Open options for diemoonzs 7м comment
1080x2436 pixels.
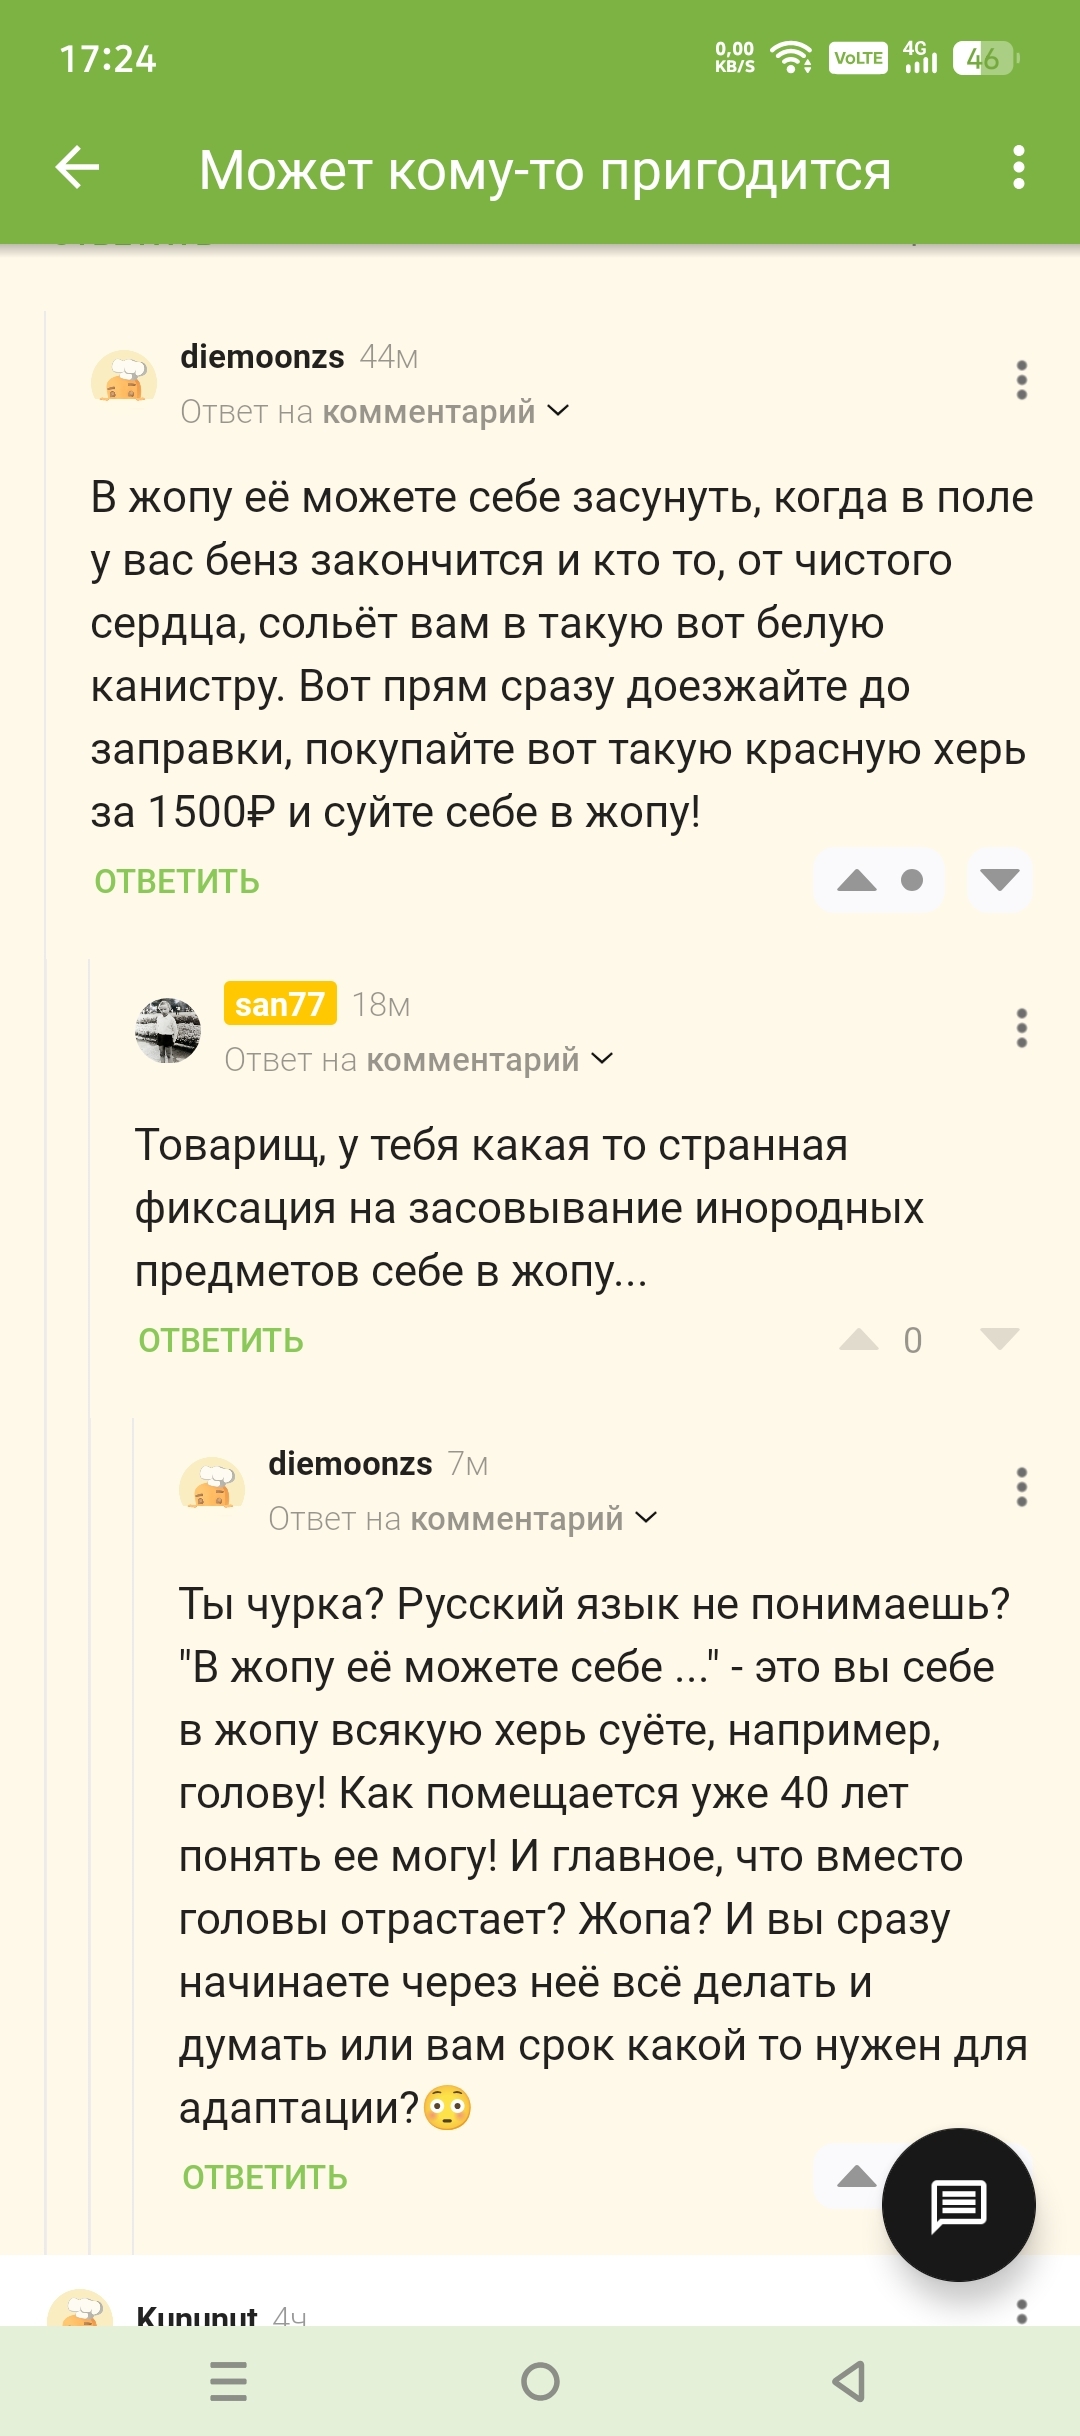click(1021, 1487)
